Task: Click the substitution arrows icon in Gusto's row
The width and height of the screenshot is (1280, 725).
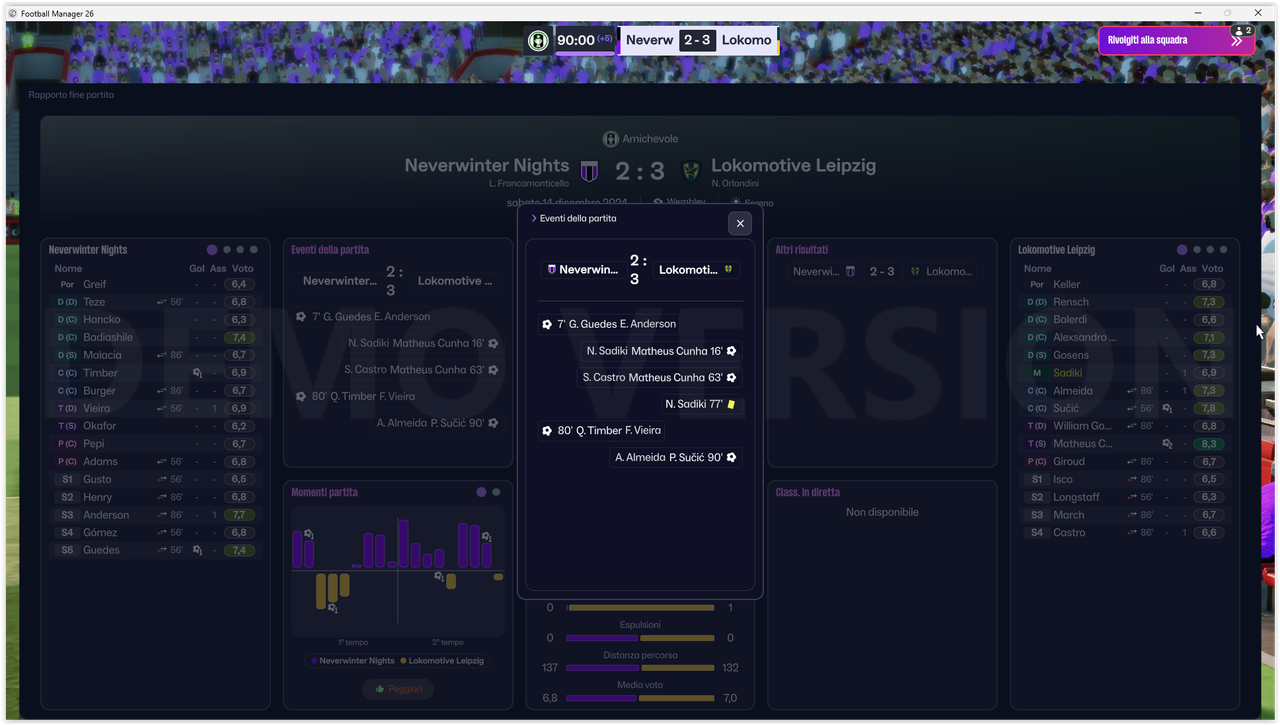Action: click(162, 479)
